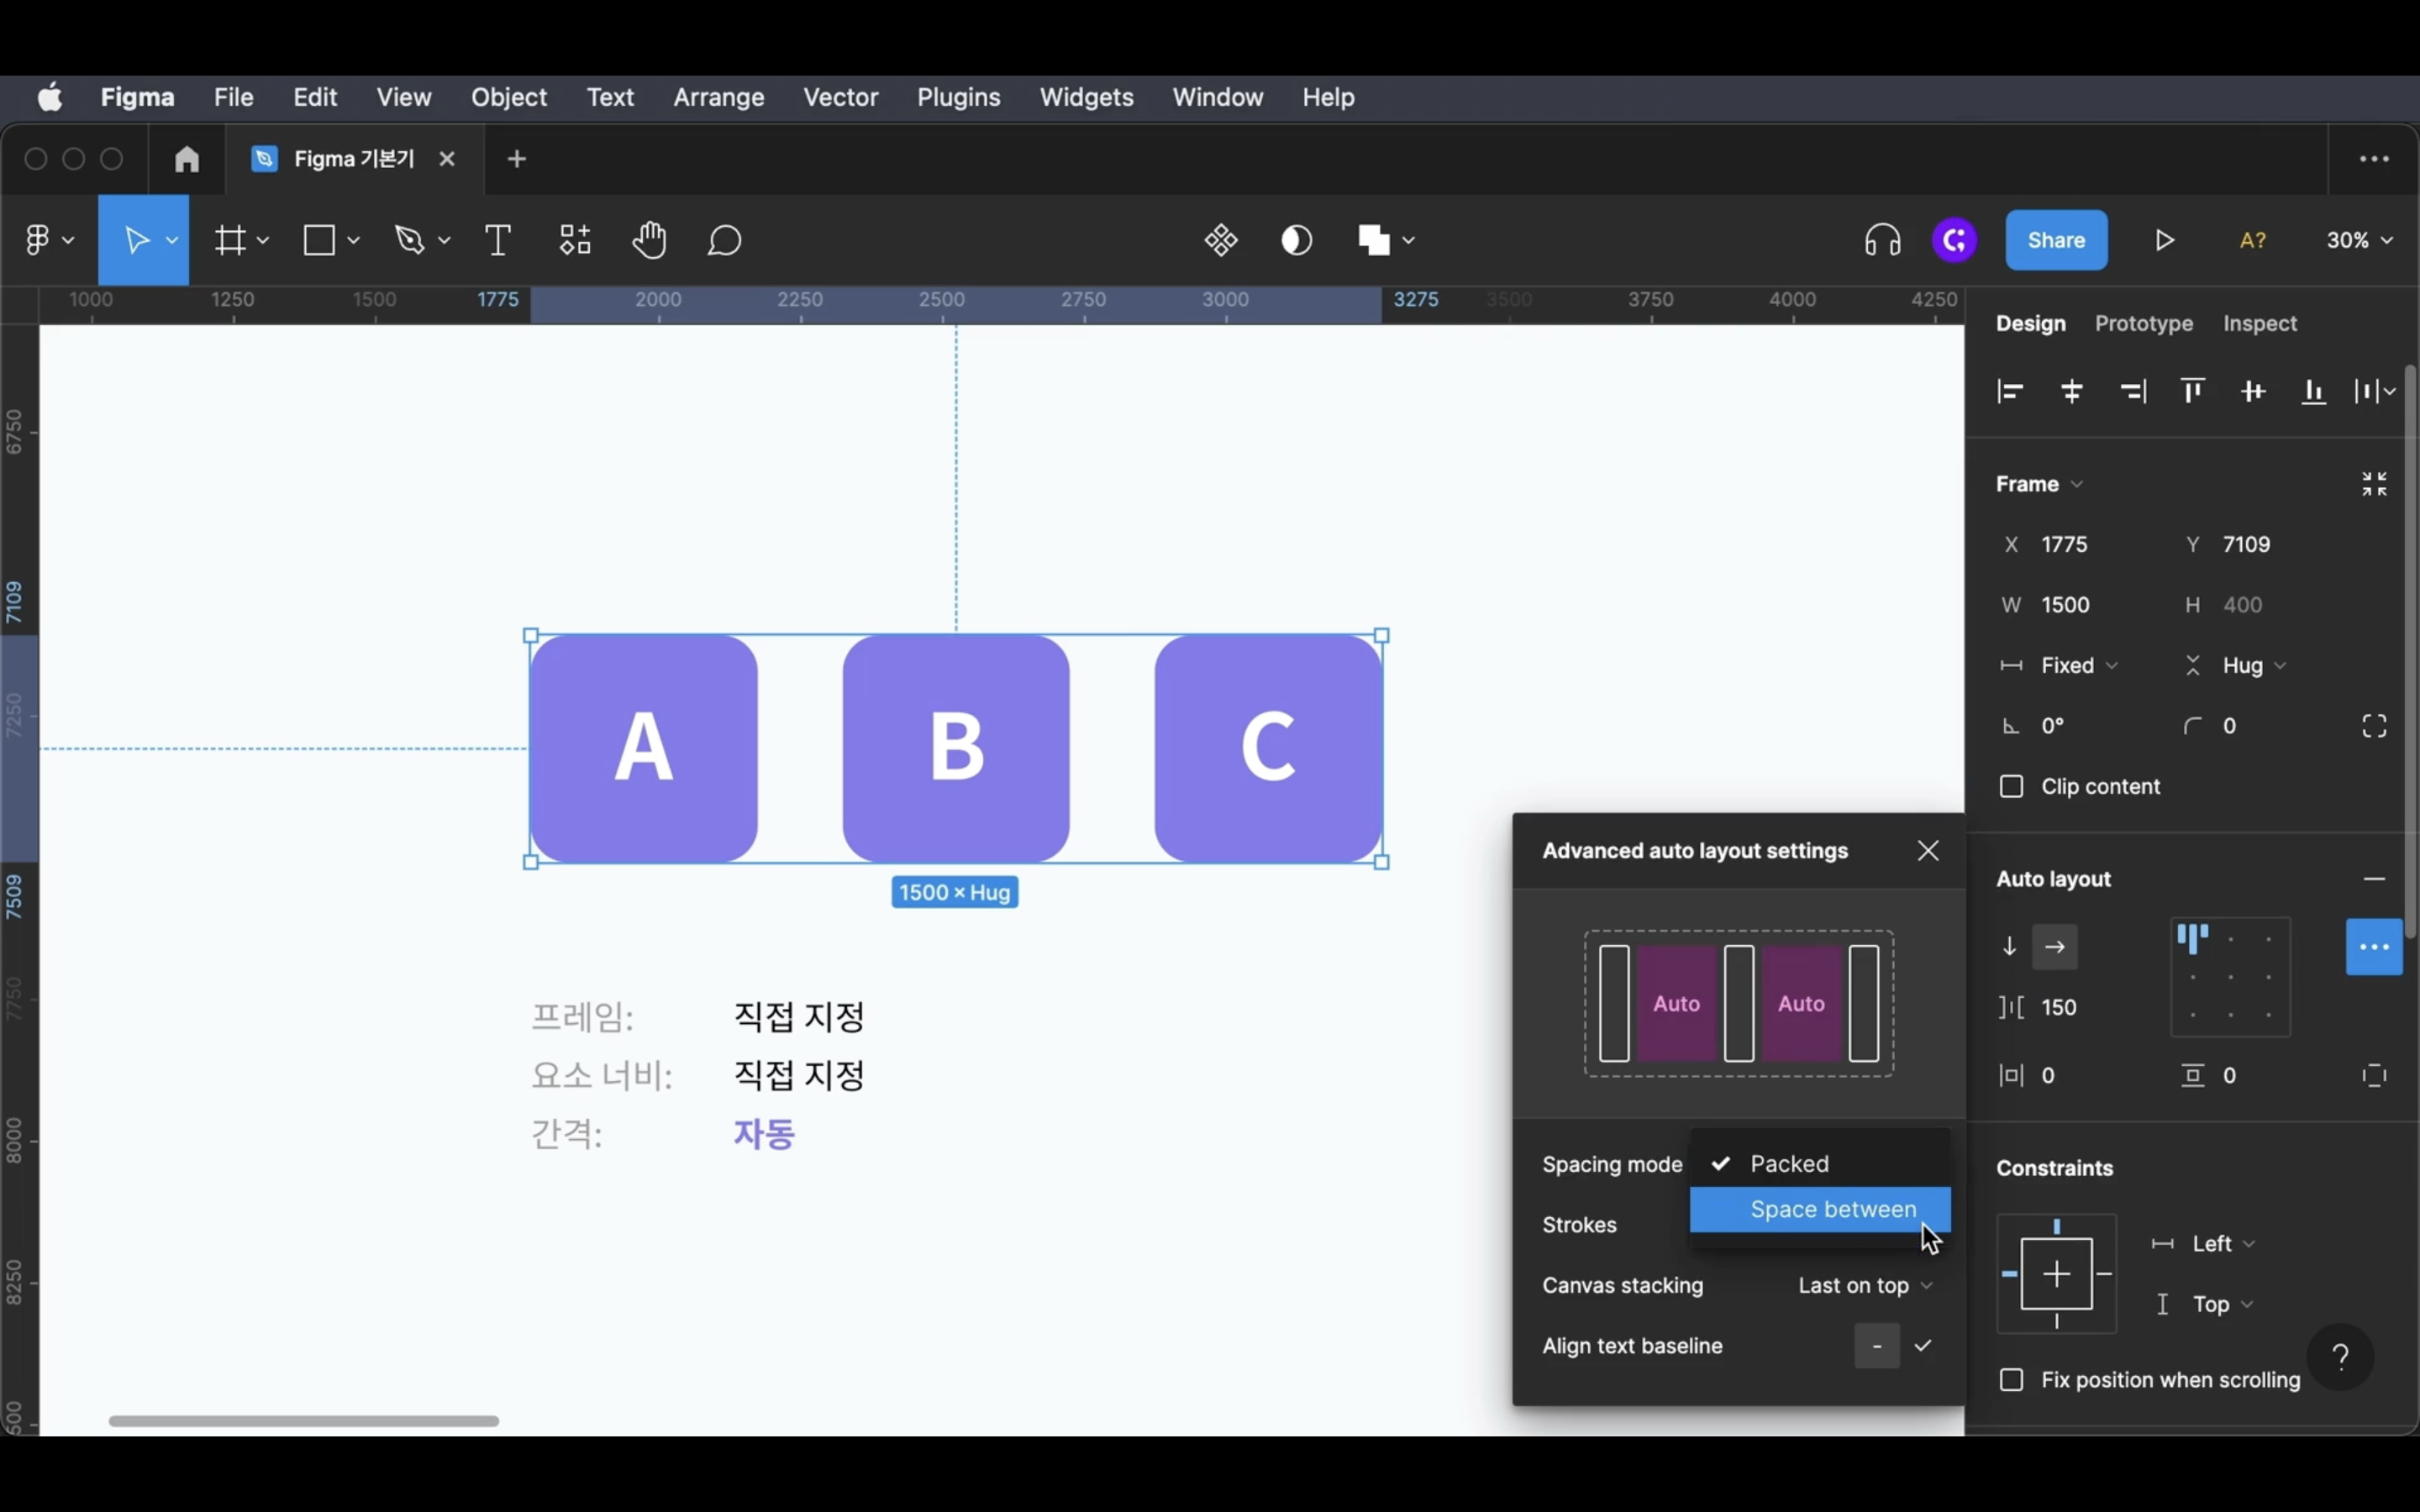
Task: Select horizontal auto layout direction arrow
Action: 2055,946
